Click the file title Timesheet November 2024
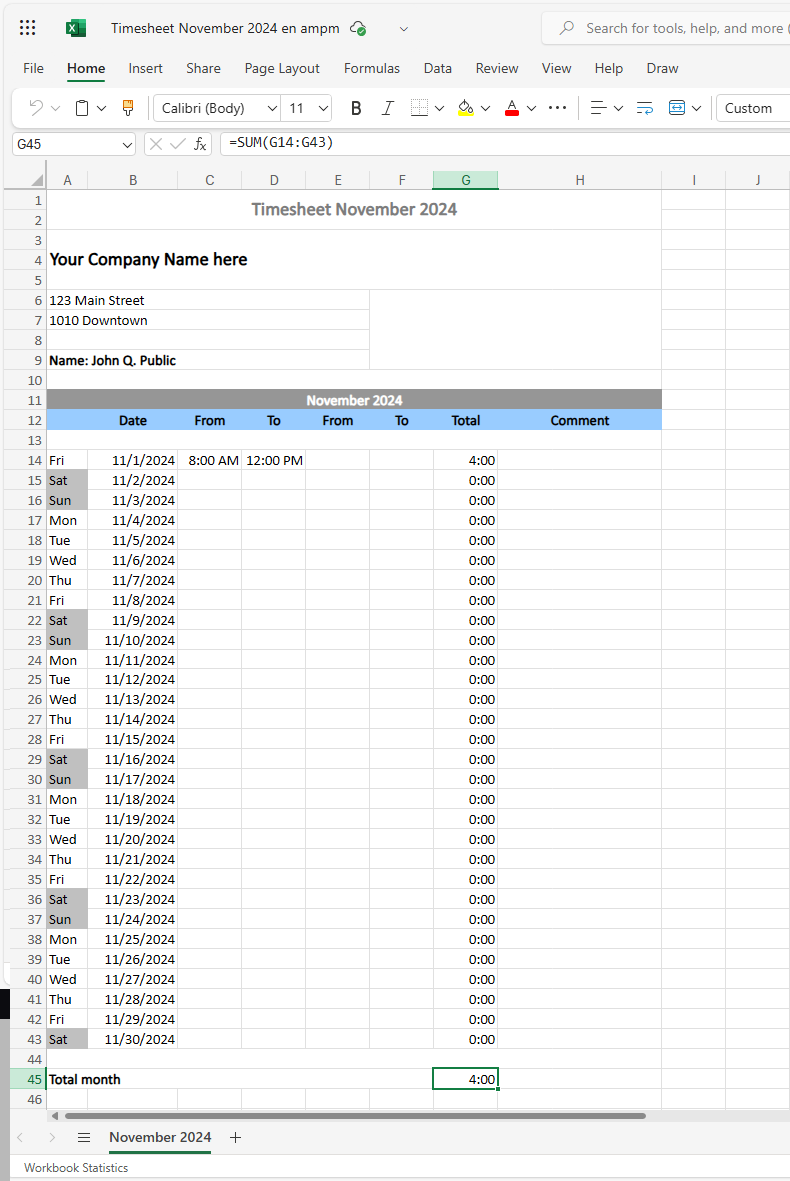Image resolution: width=790 pixels, height=1181 pixels. point(225,29)
